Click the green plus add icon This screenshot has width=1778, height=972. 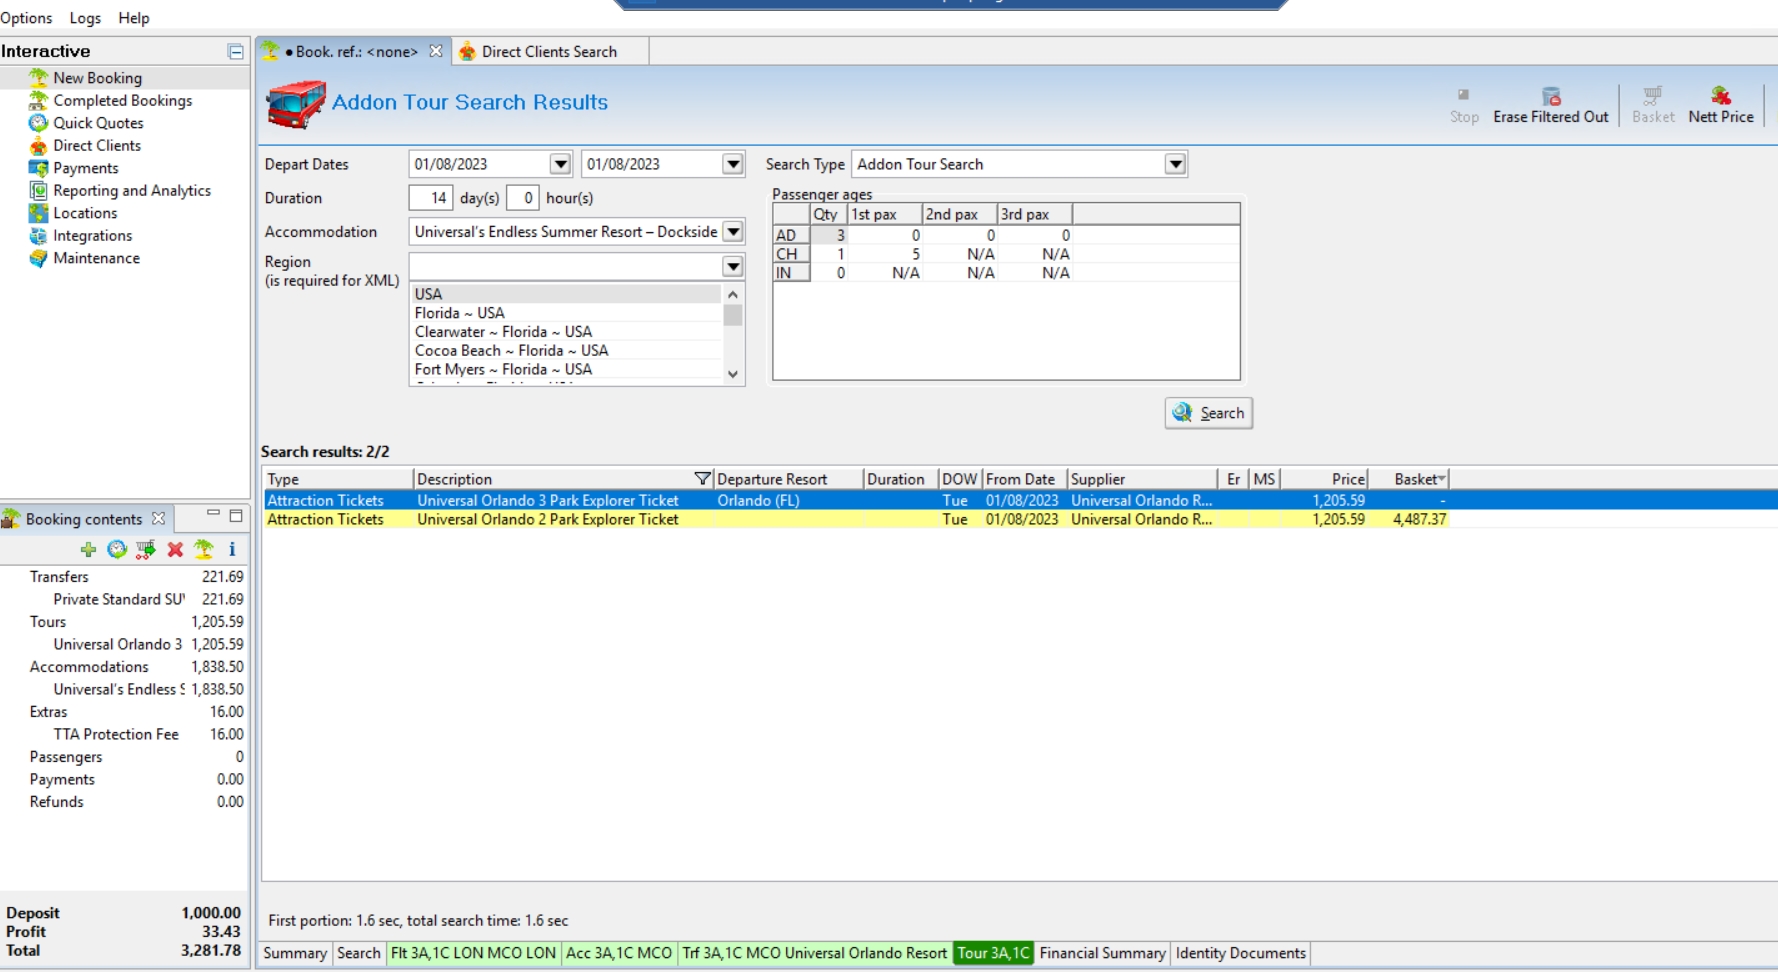88,549
